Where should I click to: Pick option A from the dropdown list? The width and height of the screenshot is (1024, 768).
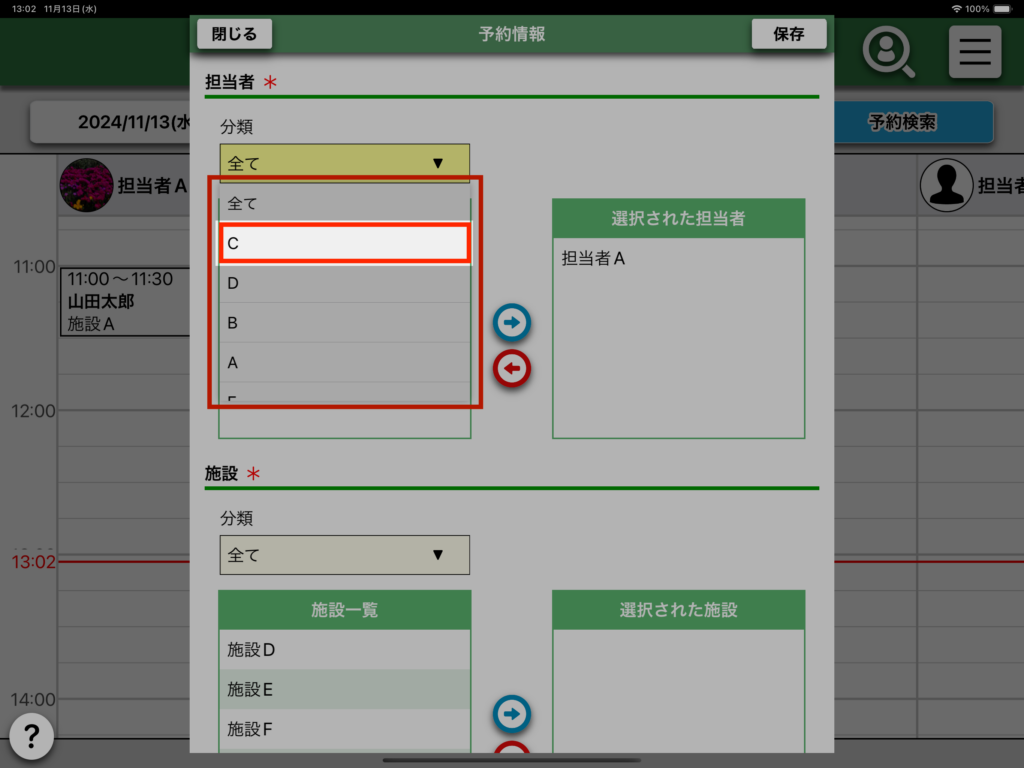tap(344, 363)
